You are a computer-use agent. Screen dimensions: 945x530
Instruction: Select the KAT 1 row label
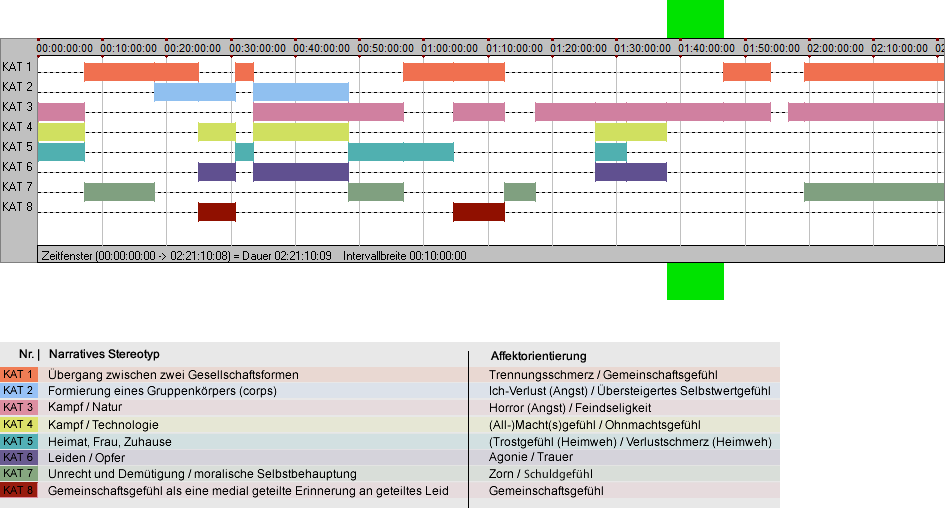17,67
